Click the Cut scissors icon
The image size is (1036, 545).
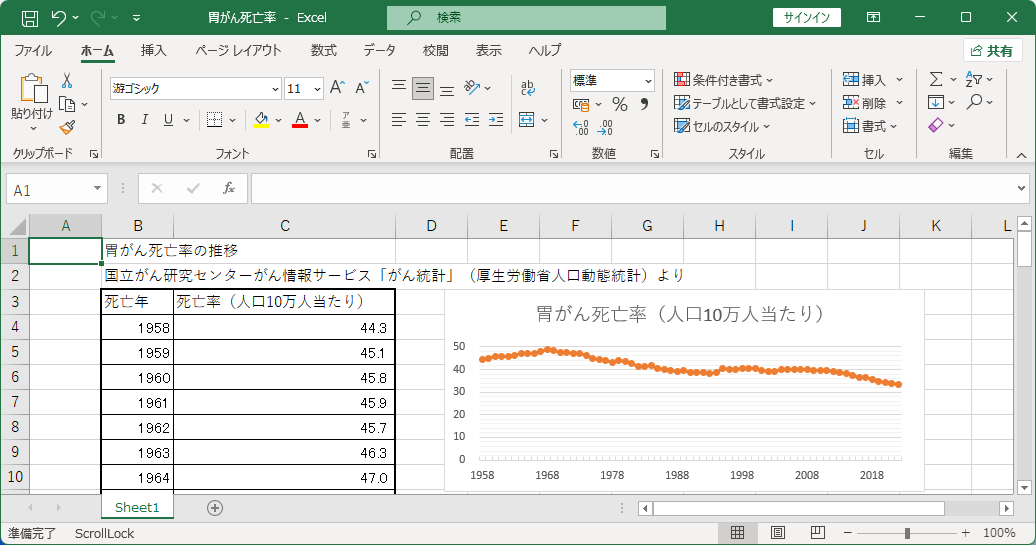tap(67, 81)
